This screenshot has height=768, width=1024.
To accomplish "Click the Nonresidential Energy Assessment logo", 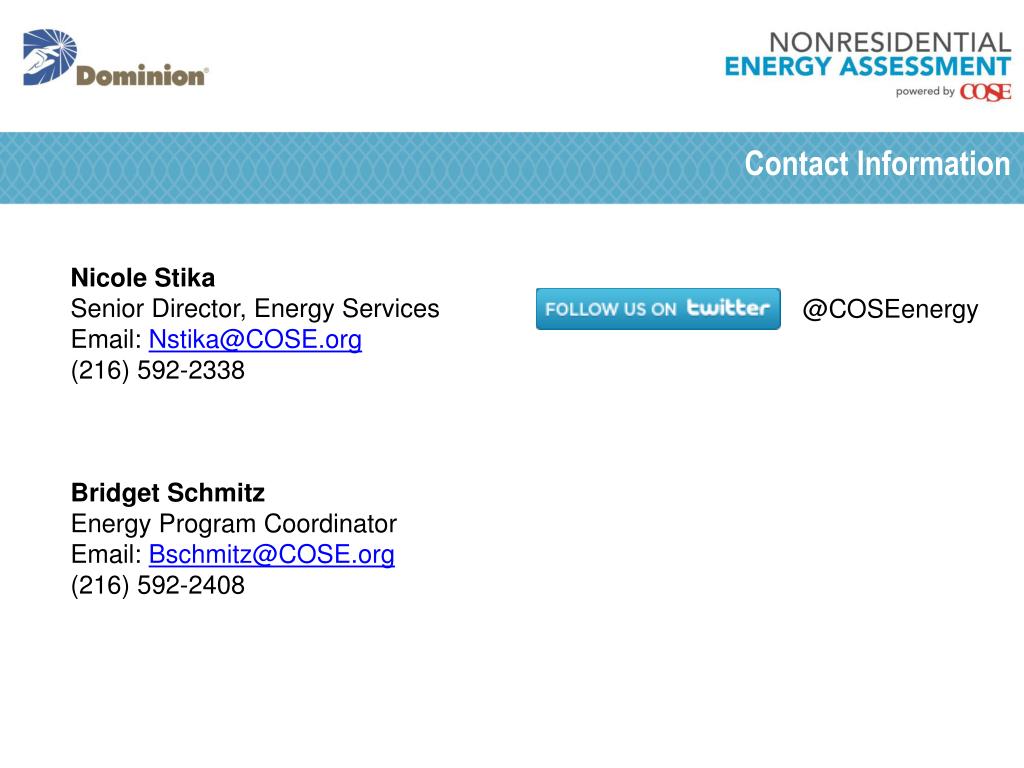I will [868, 65].
